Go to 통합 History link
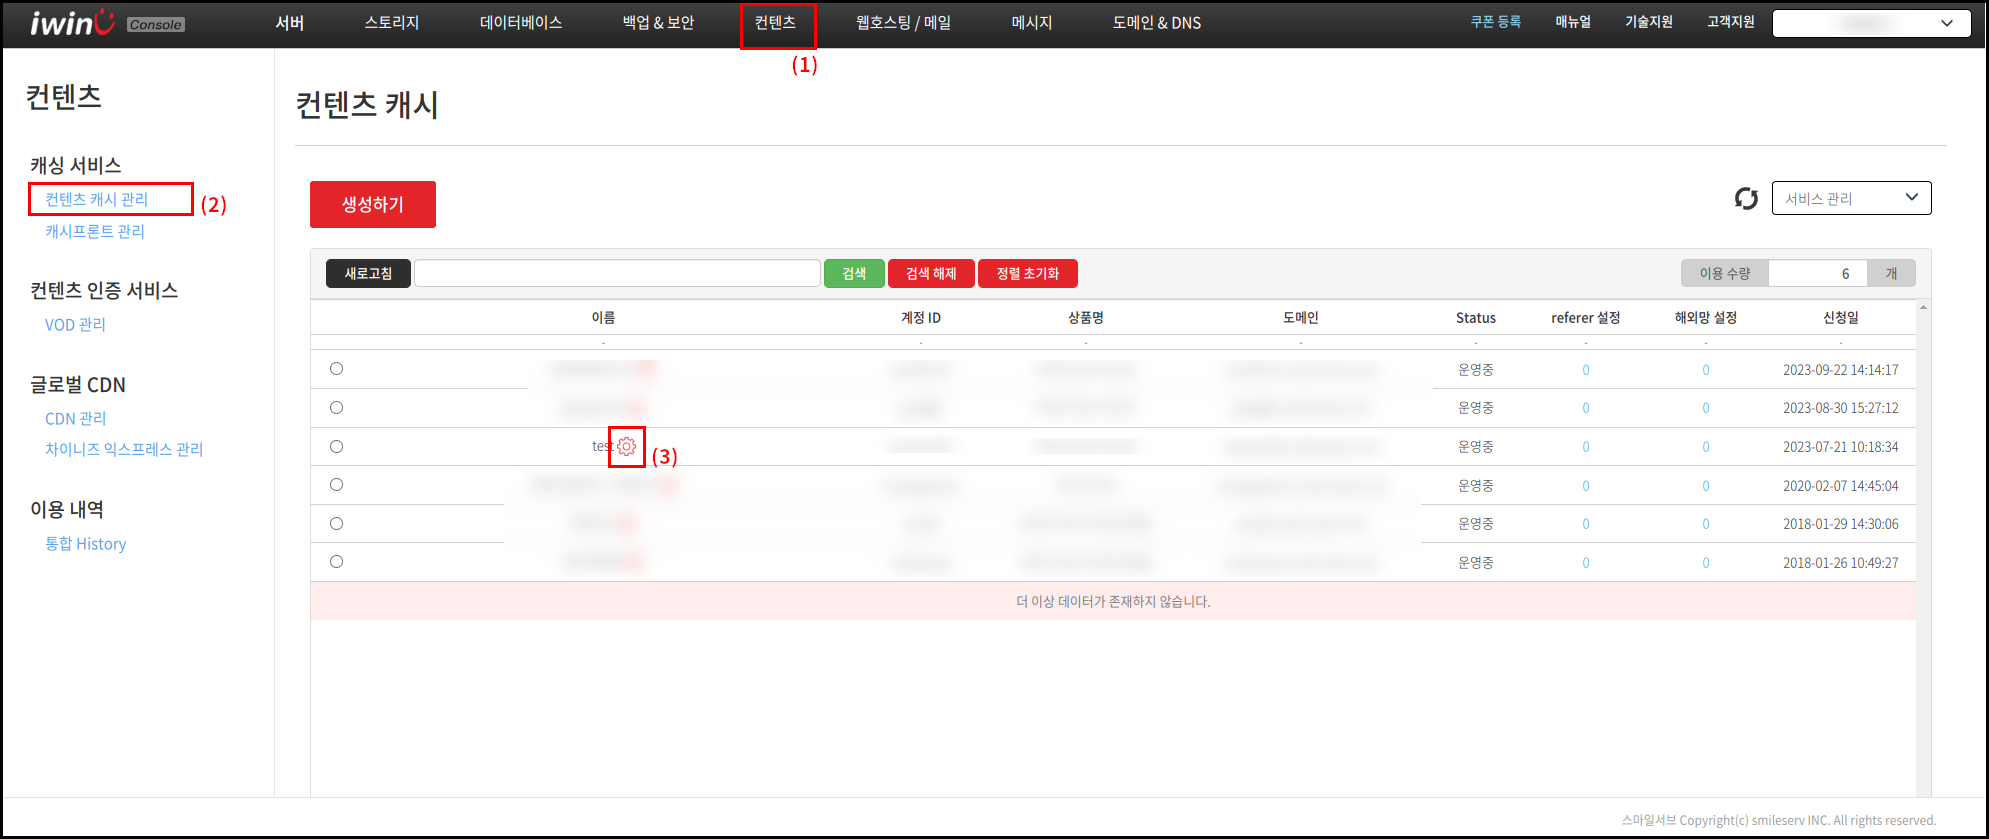The height and width of the screenshot is (839, 1989). tap(86, 544)
